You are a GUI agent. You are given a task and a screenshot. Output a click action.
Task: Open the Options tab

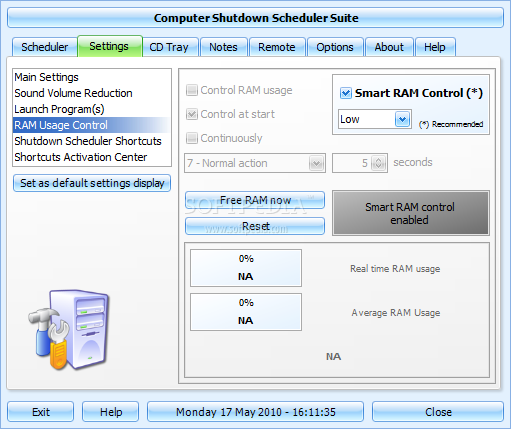point(335,47)
